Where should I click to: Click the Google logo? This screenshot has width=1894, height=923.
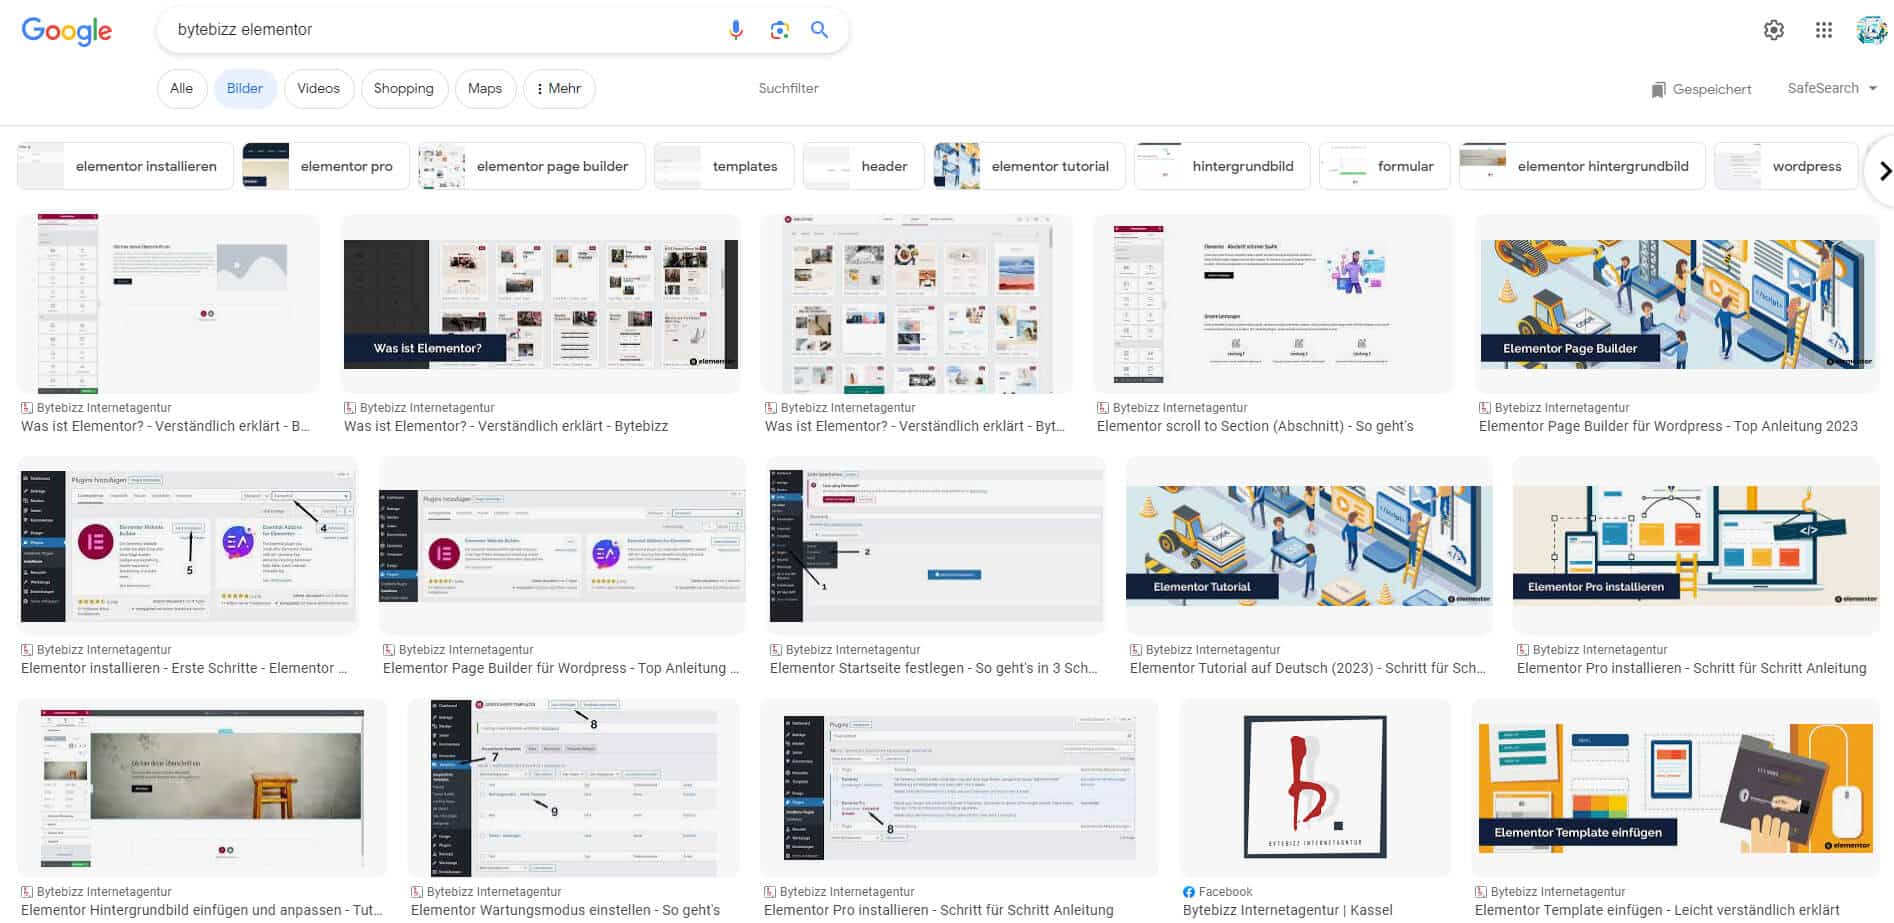click(66, 31)
